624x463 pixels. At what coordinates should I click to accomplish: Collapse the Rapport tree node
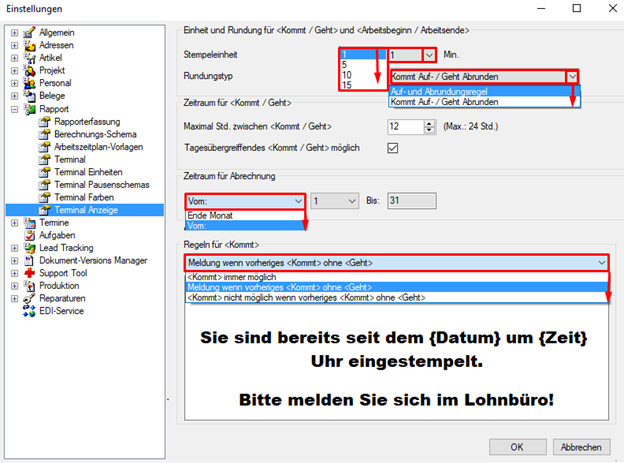[x=14, y=109]
